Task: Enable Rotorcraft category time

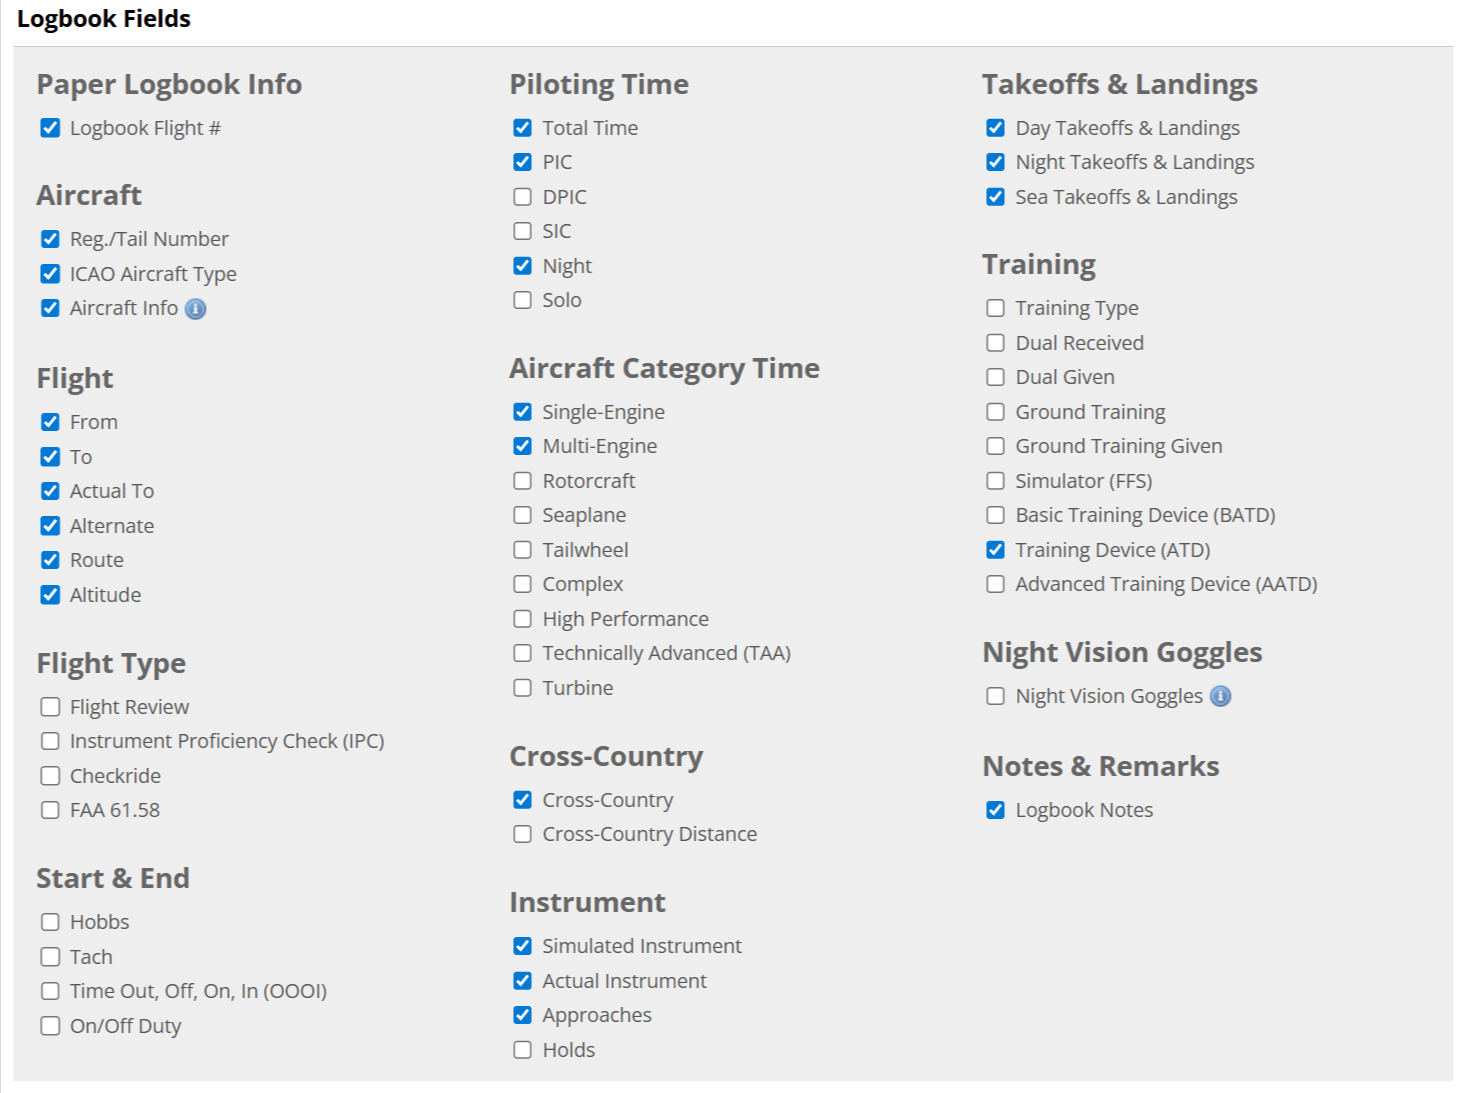Action: pos(521,480)
